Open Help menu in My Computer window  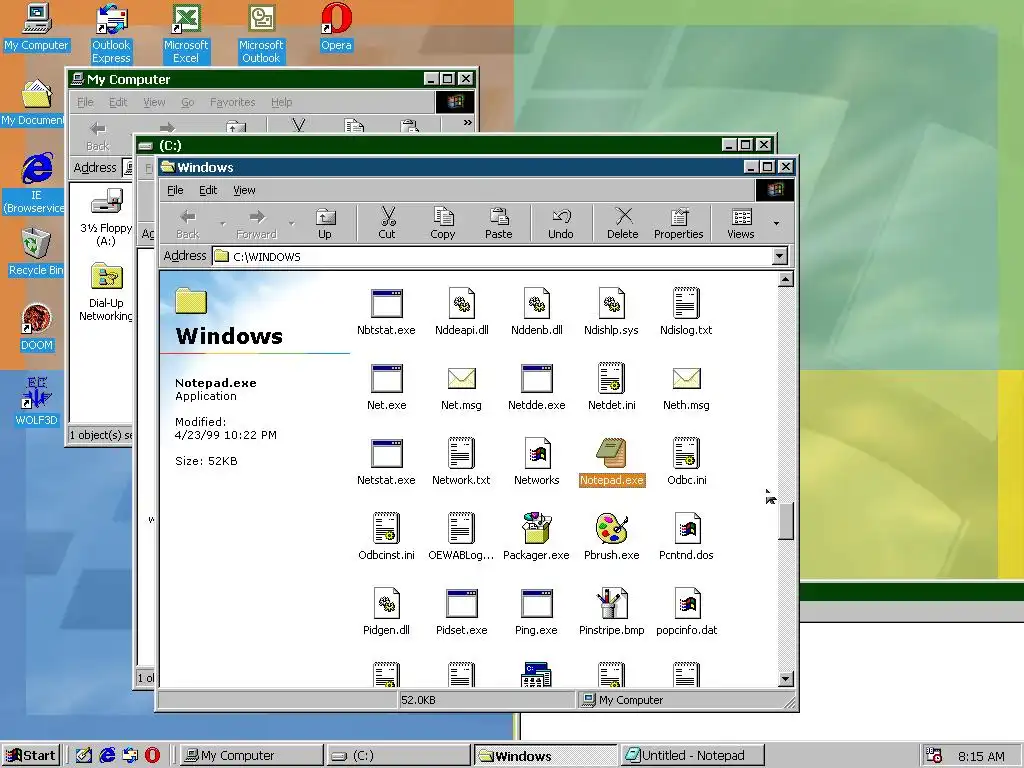(281, 102)
